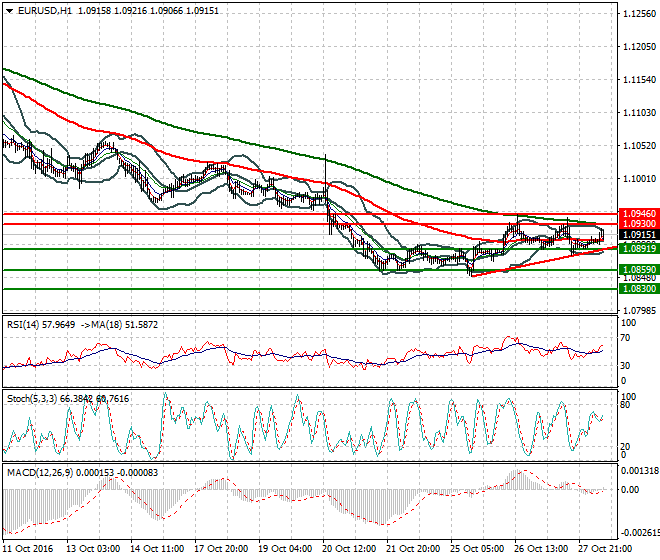
Task: Click the 1.11030 price scale value
Action: (x=639, y=113)
